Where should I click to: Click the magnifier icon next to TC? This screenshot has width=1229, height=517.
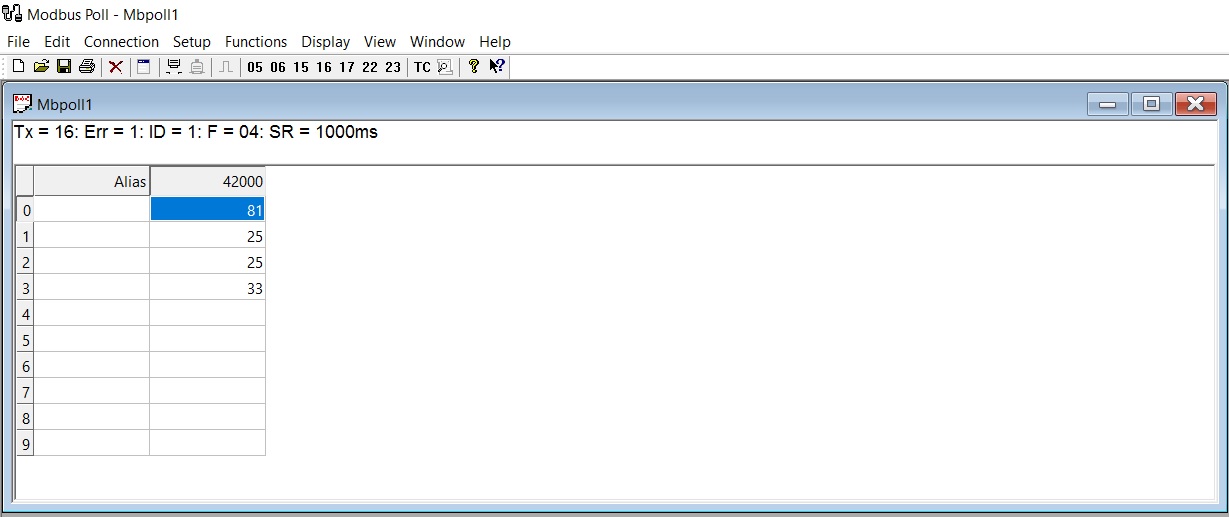tap(445, 67)
